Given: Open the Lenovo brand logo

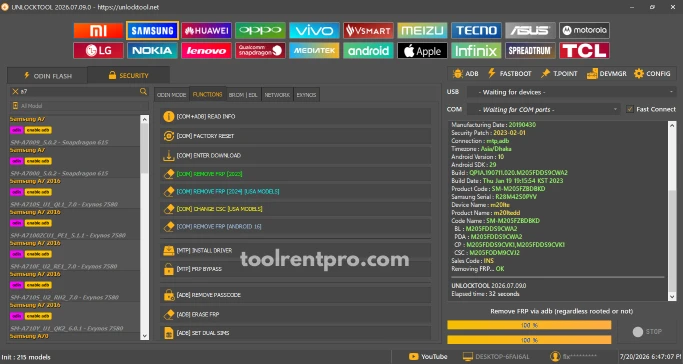Looking at the screenshot, I should point(206,51).
